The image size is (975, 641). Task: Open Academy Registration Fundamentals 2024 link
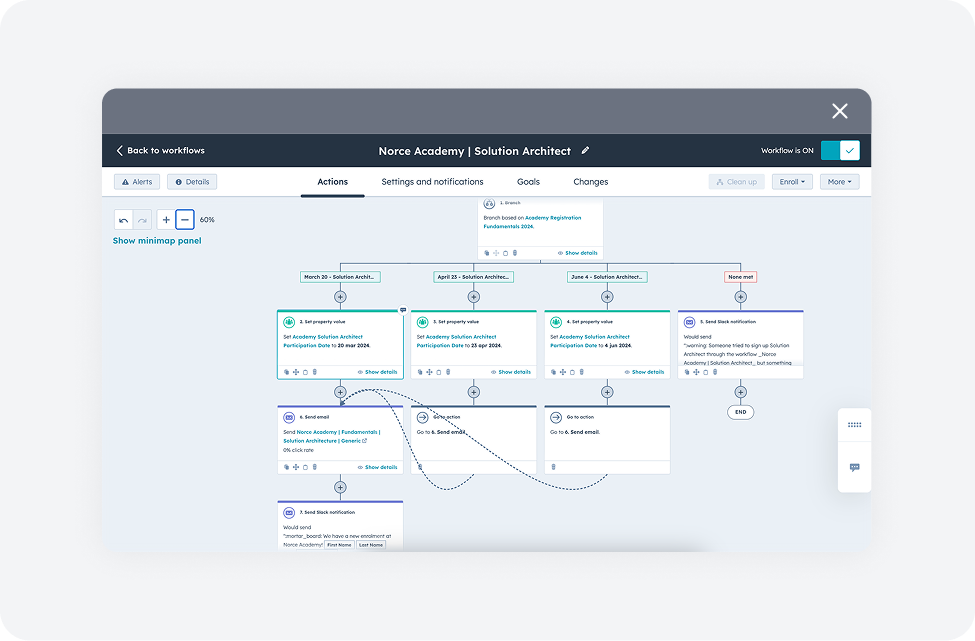point(532,223)
